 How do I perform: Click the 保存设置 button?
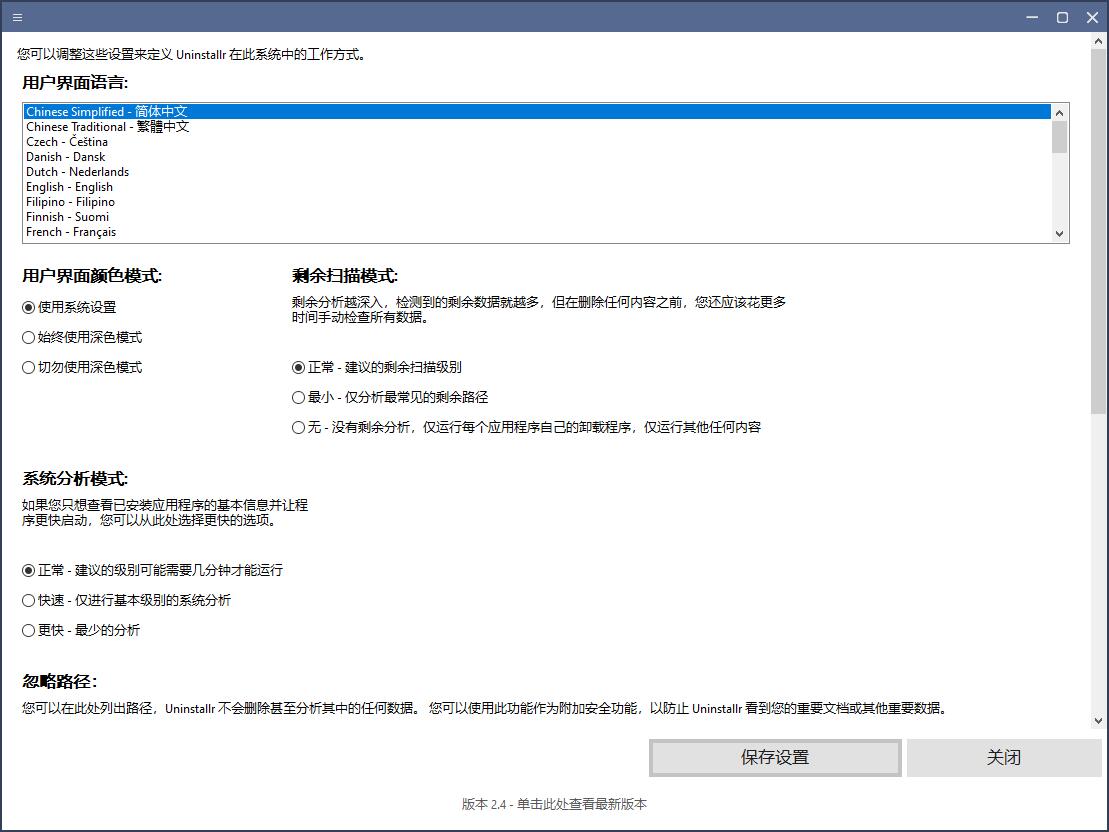[x=775, y=758]
